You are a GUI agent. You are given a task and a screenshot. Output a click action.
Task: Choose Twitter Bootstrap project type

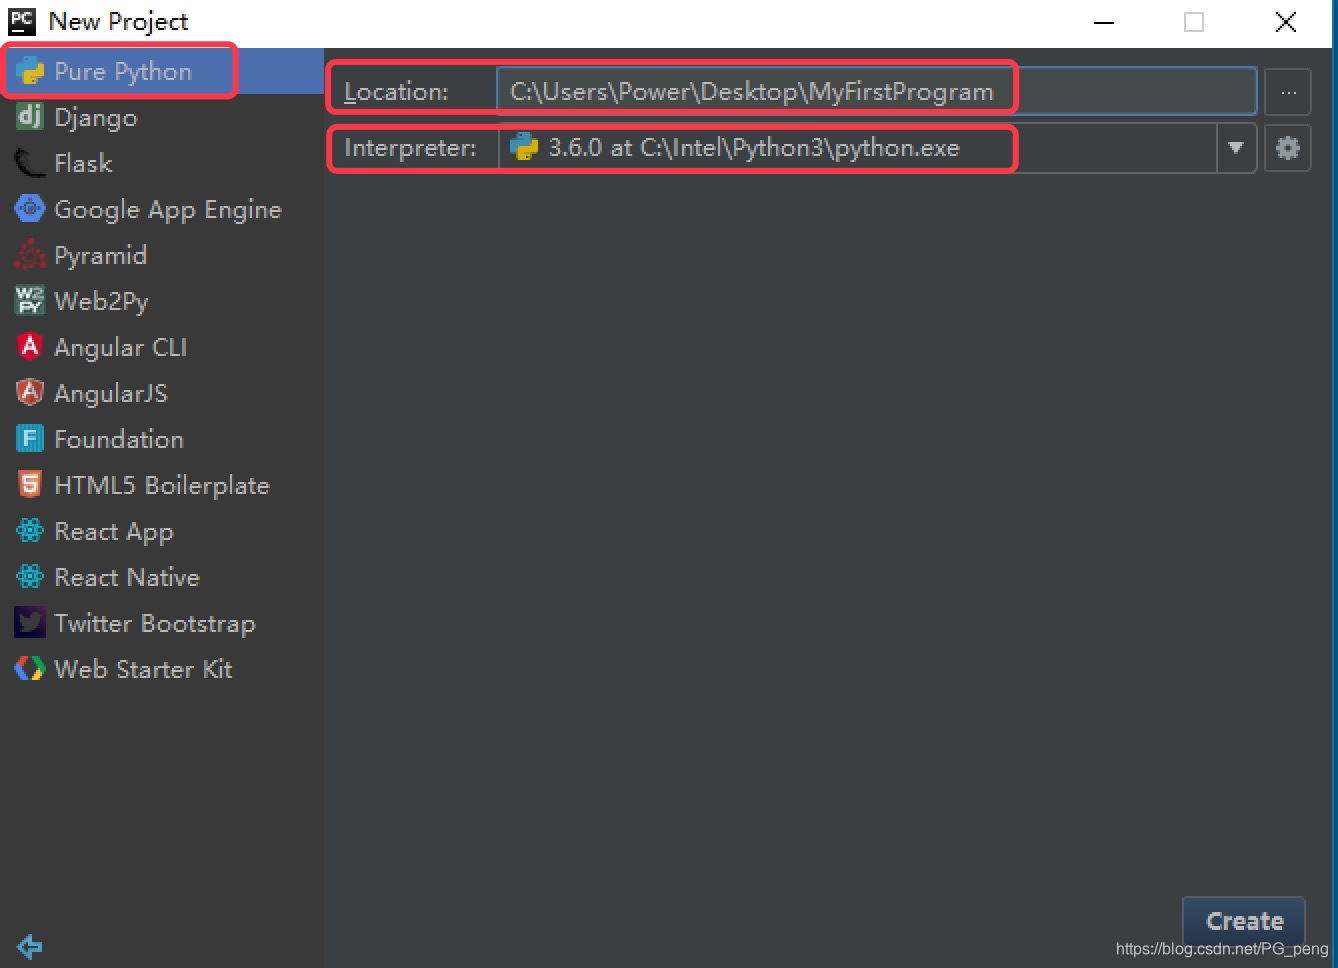pos(162,623)
